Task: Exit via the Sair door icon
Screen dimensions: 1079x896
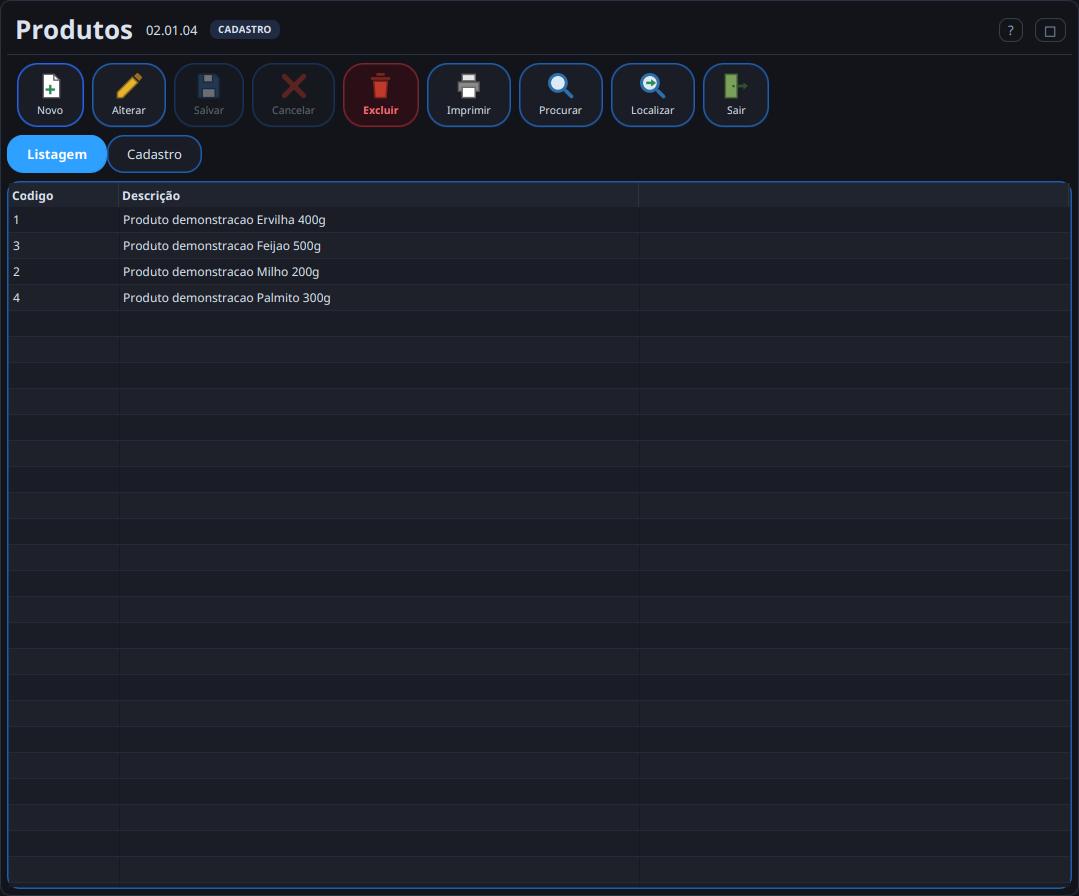Action: point(736,95)
